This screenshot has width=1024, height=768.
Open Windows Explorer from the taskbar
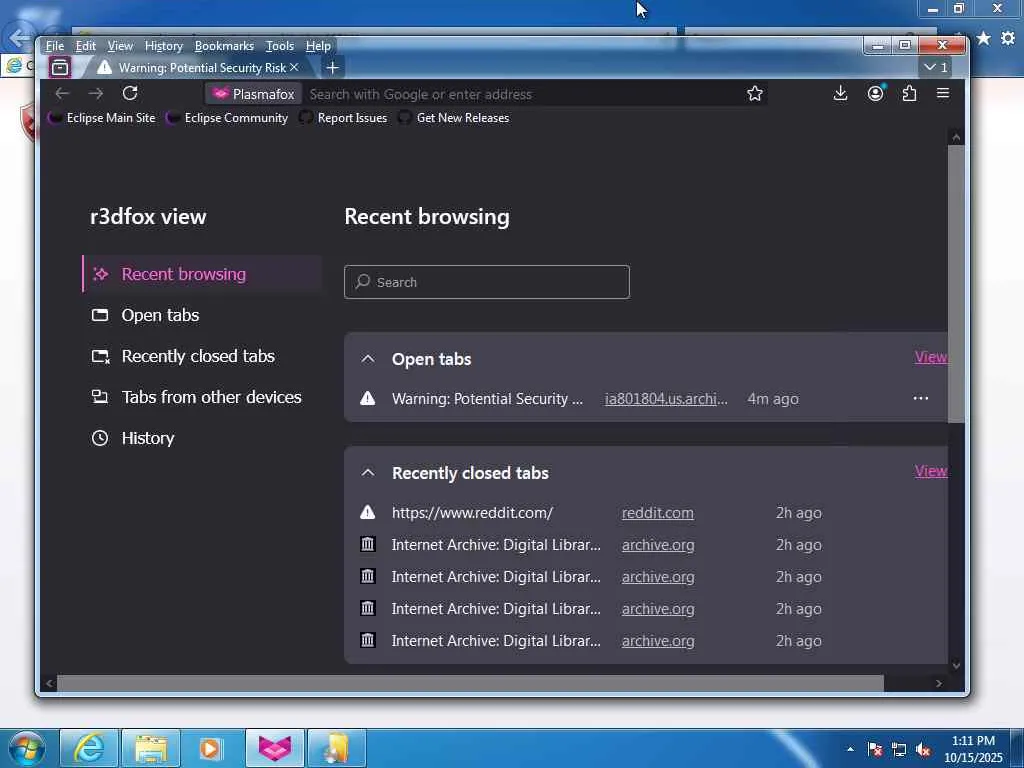tap(151, 748)
